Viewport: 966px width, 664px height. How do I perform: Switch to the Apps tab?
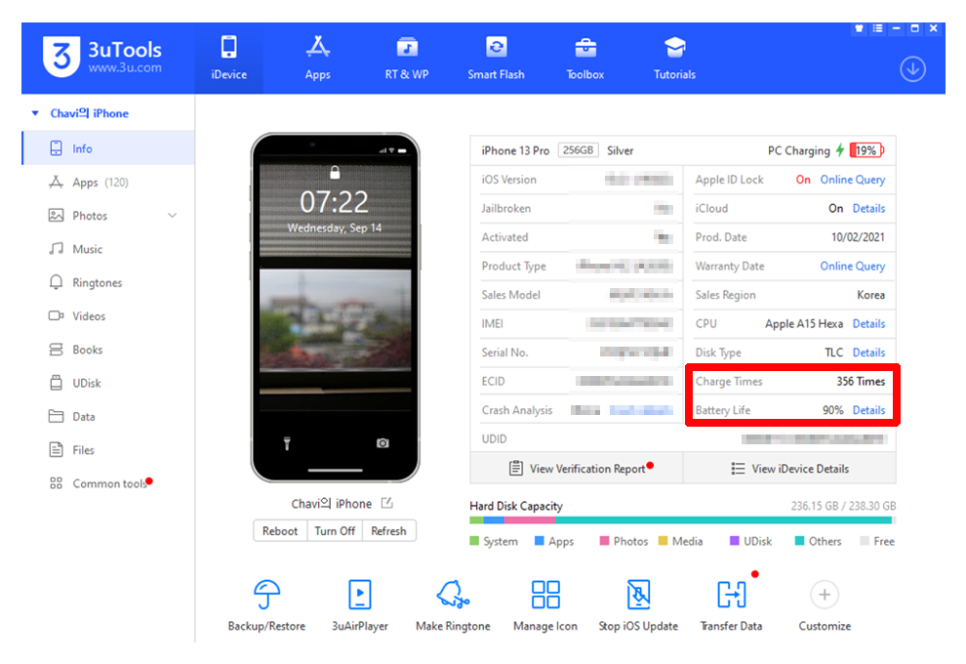[x=318, y=59]
